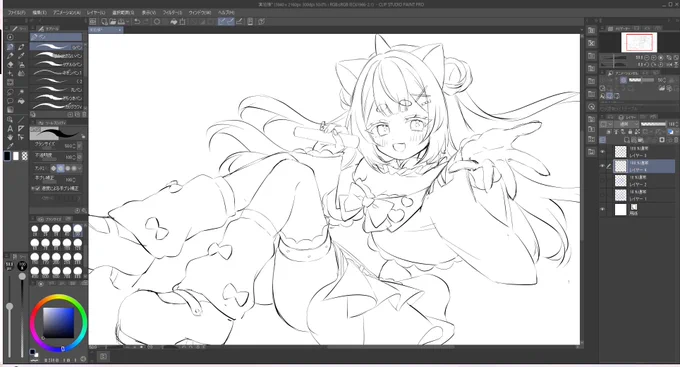Viewport: 680px width, 367px height.
Task: Open the Save options dropdown arrow
Action: click(x=128, y=22)
